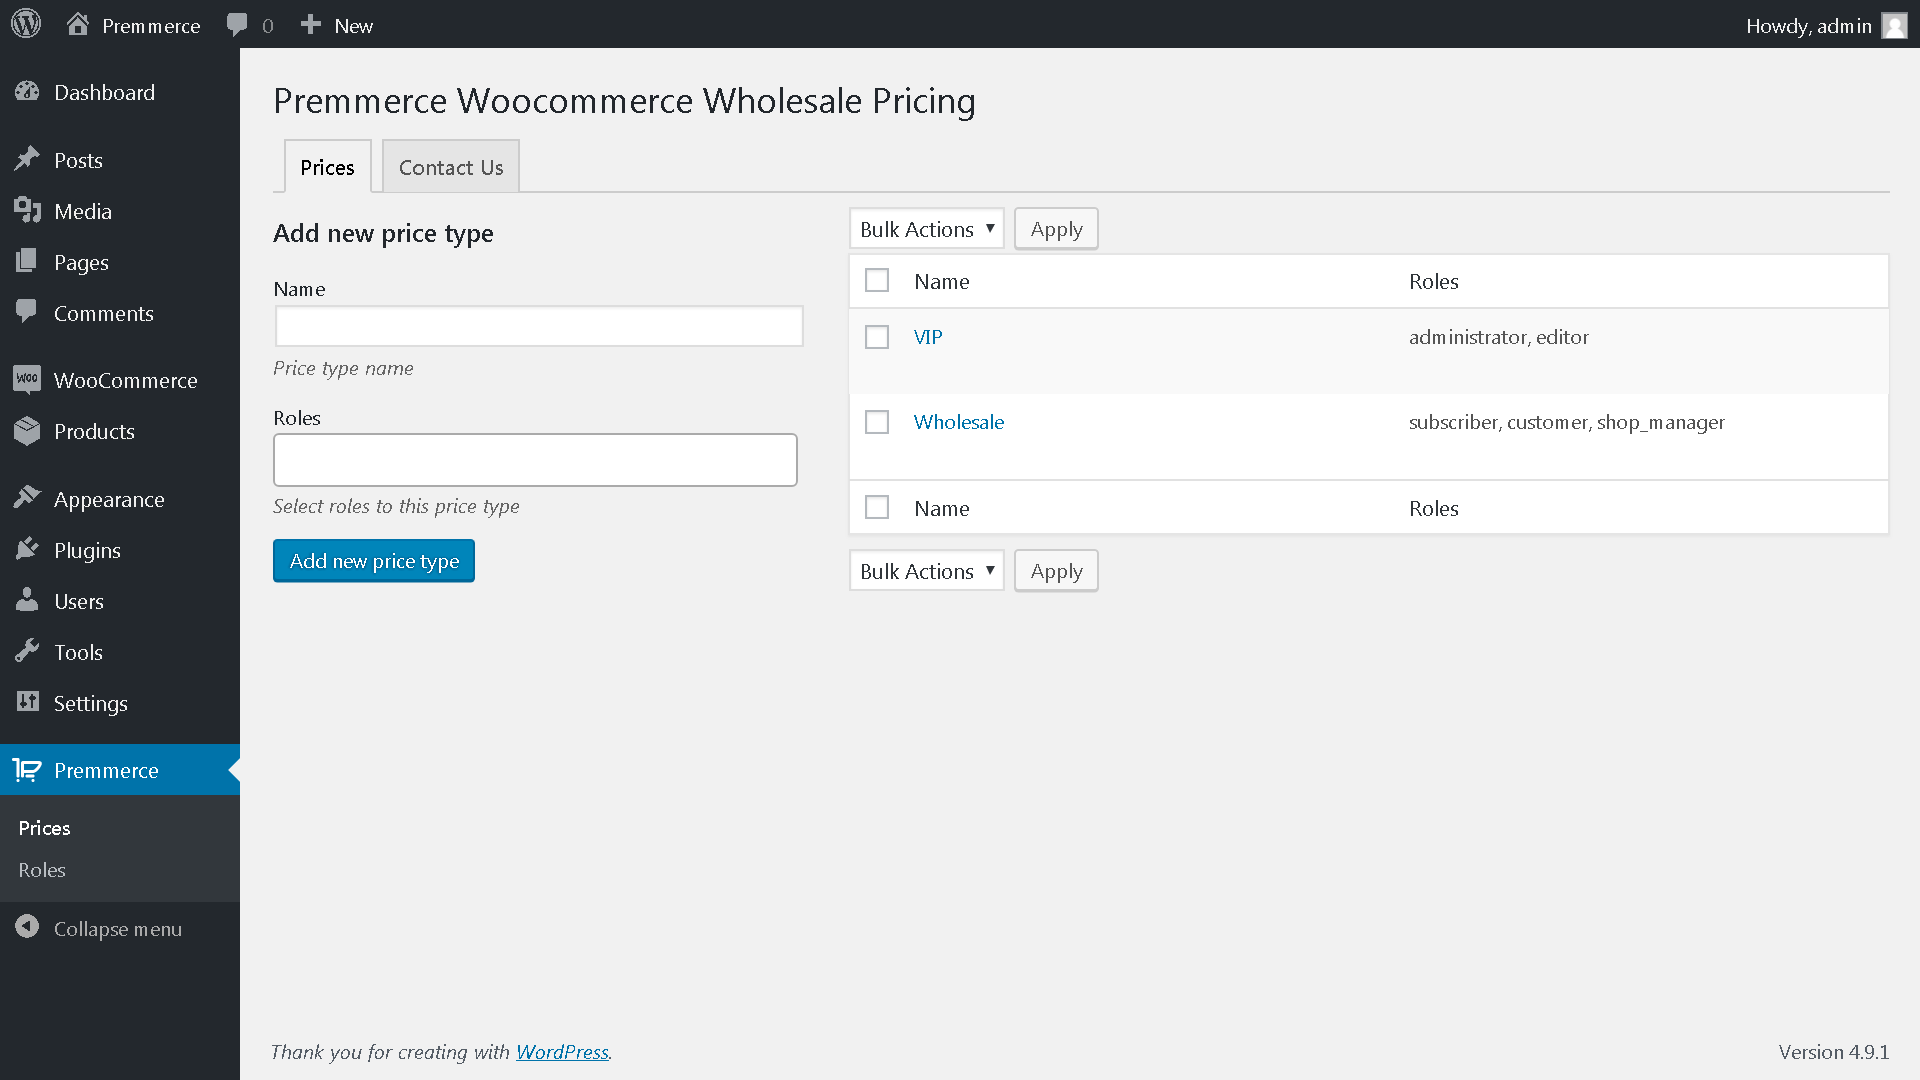Open the Settings menu item
1920x1080 pixels.
coord(120,703)
